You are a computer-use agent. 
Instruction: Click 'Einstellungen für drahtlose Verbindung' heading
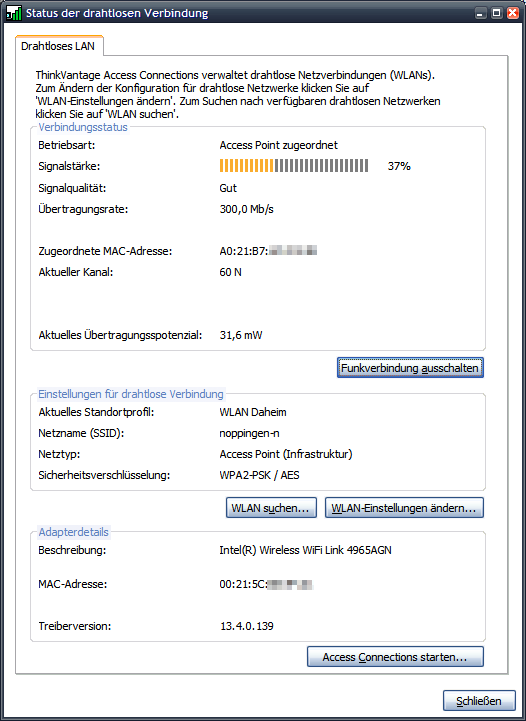point(131,394)
